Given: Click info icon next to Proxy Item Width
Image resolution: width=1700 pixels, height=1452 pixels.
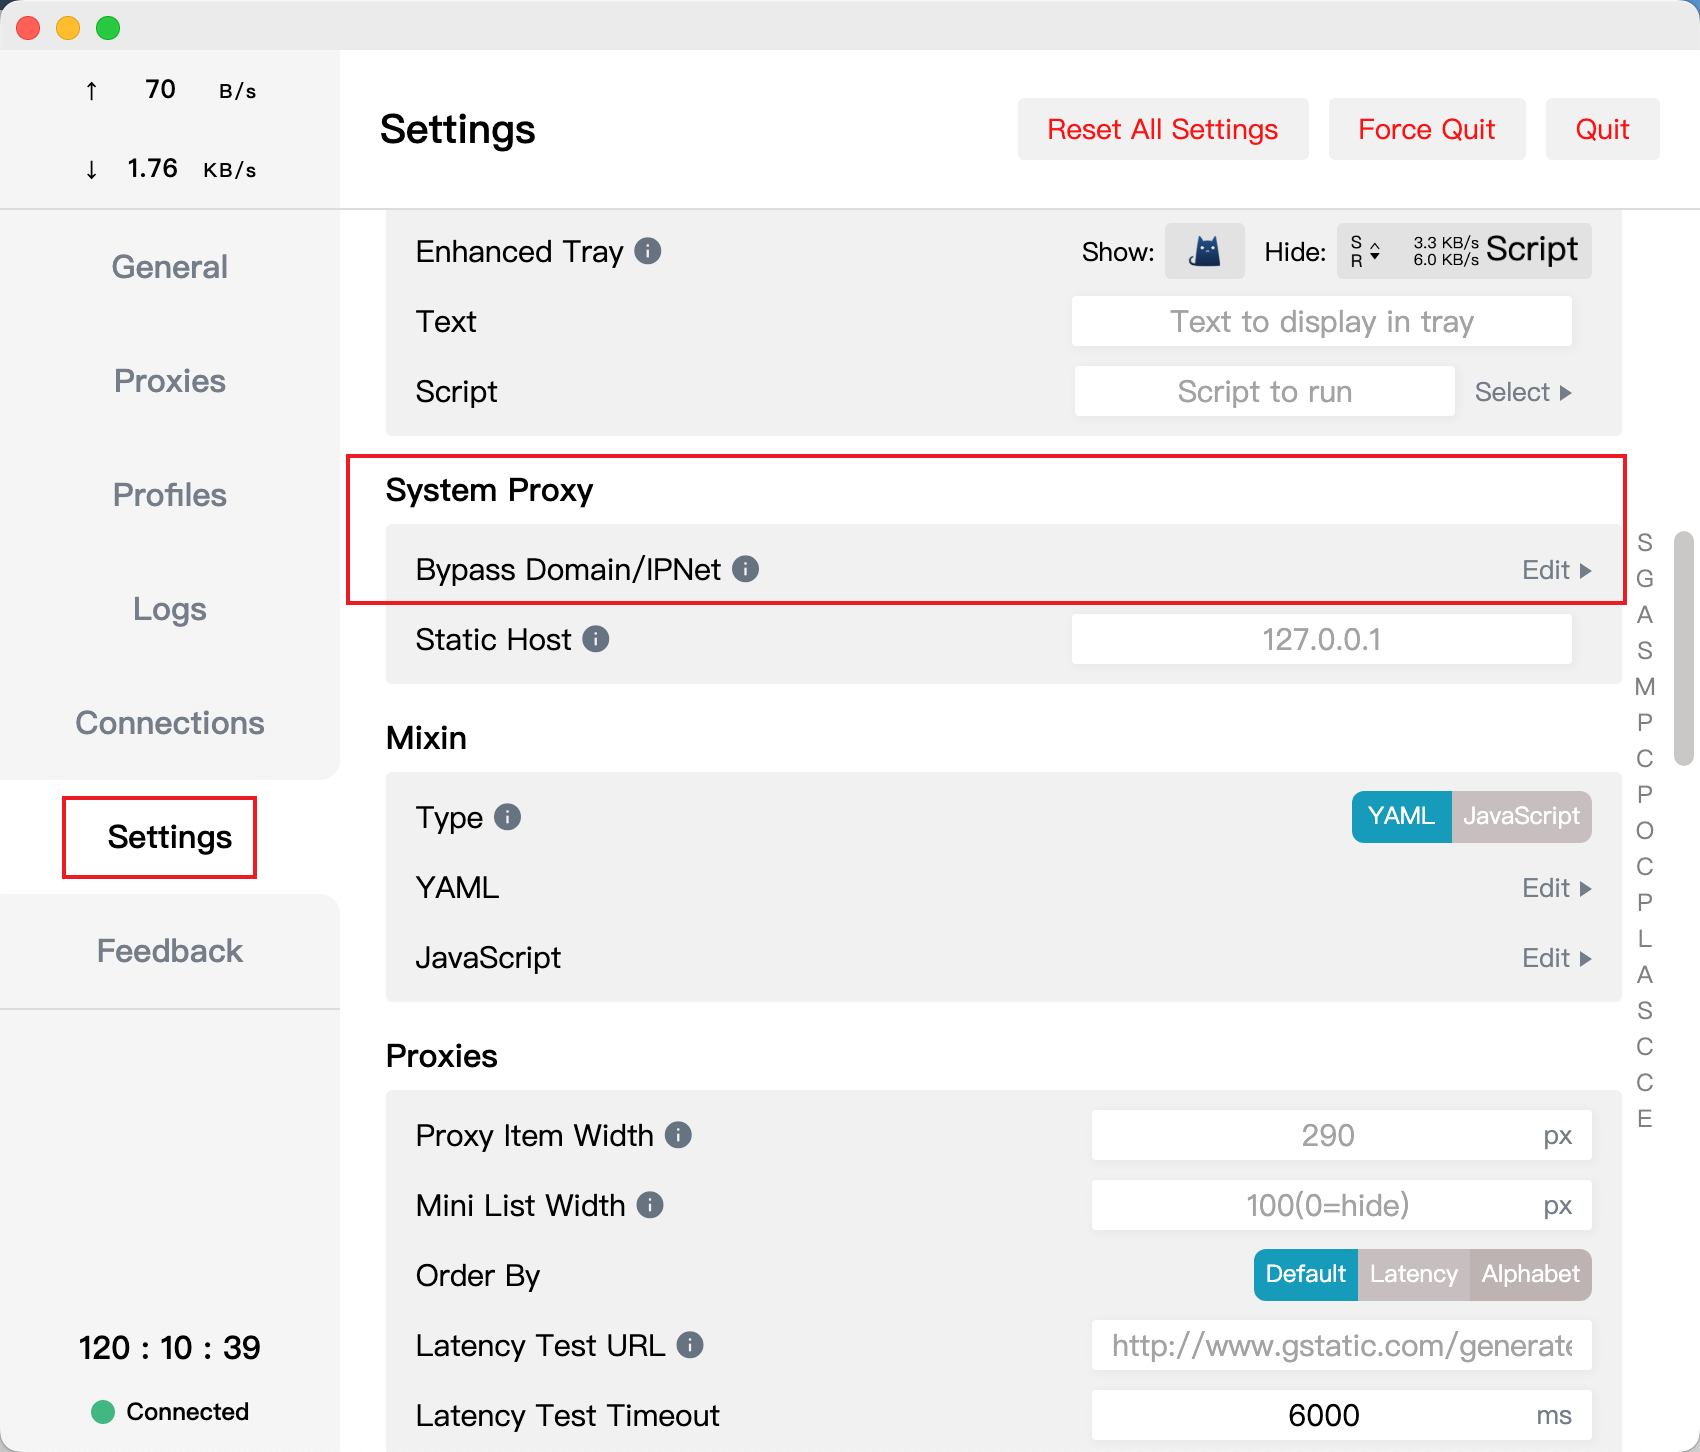Looking at the screenshot, I should [678, 1135].
